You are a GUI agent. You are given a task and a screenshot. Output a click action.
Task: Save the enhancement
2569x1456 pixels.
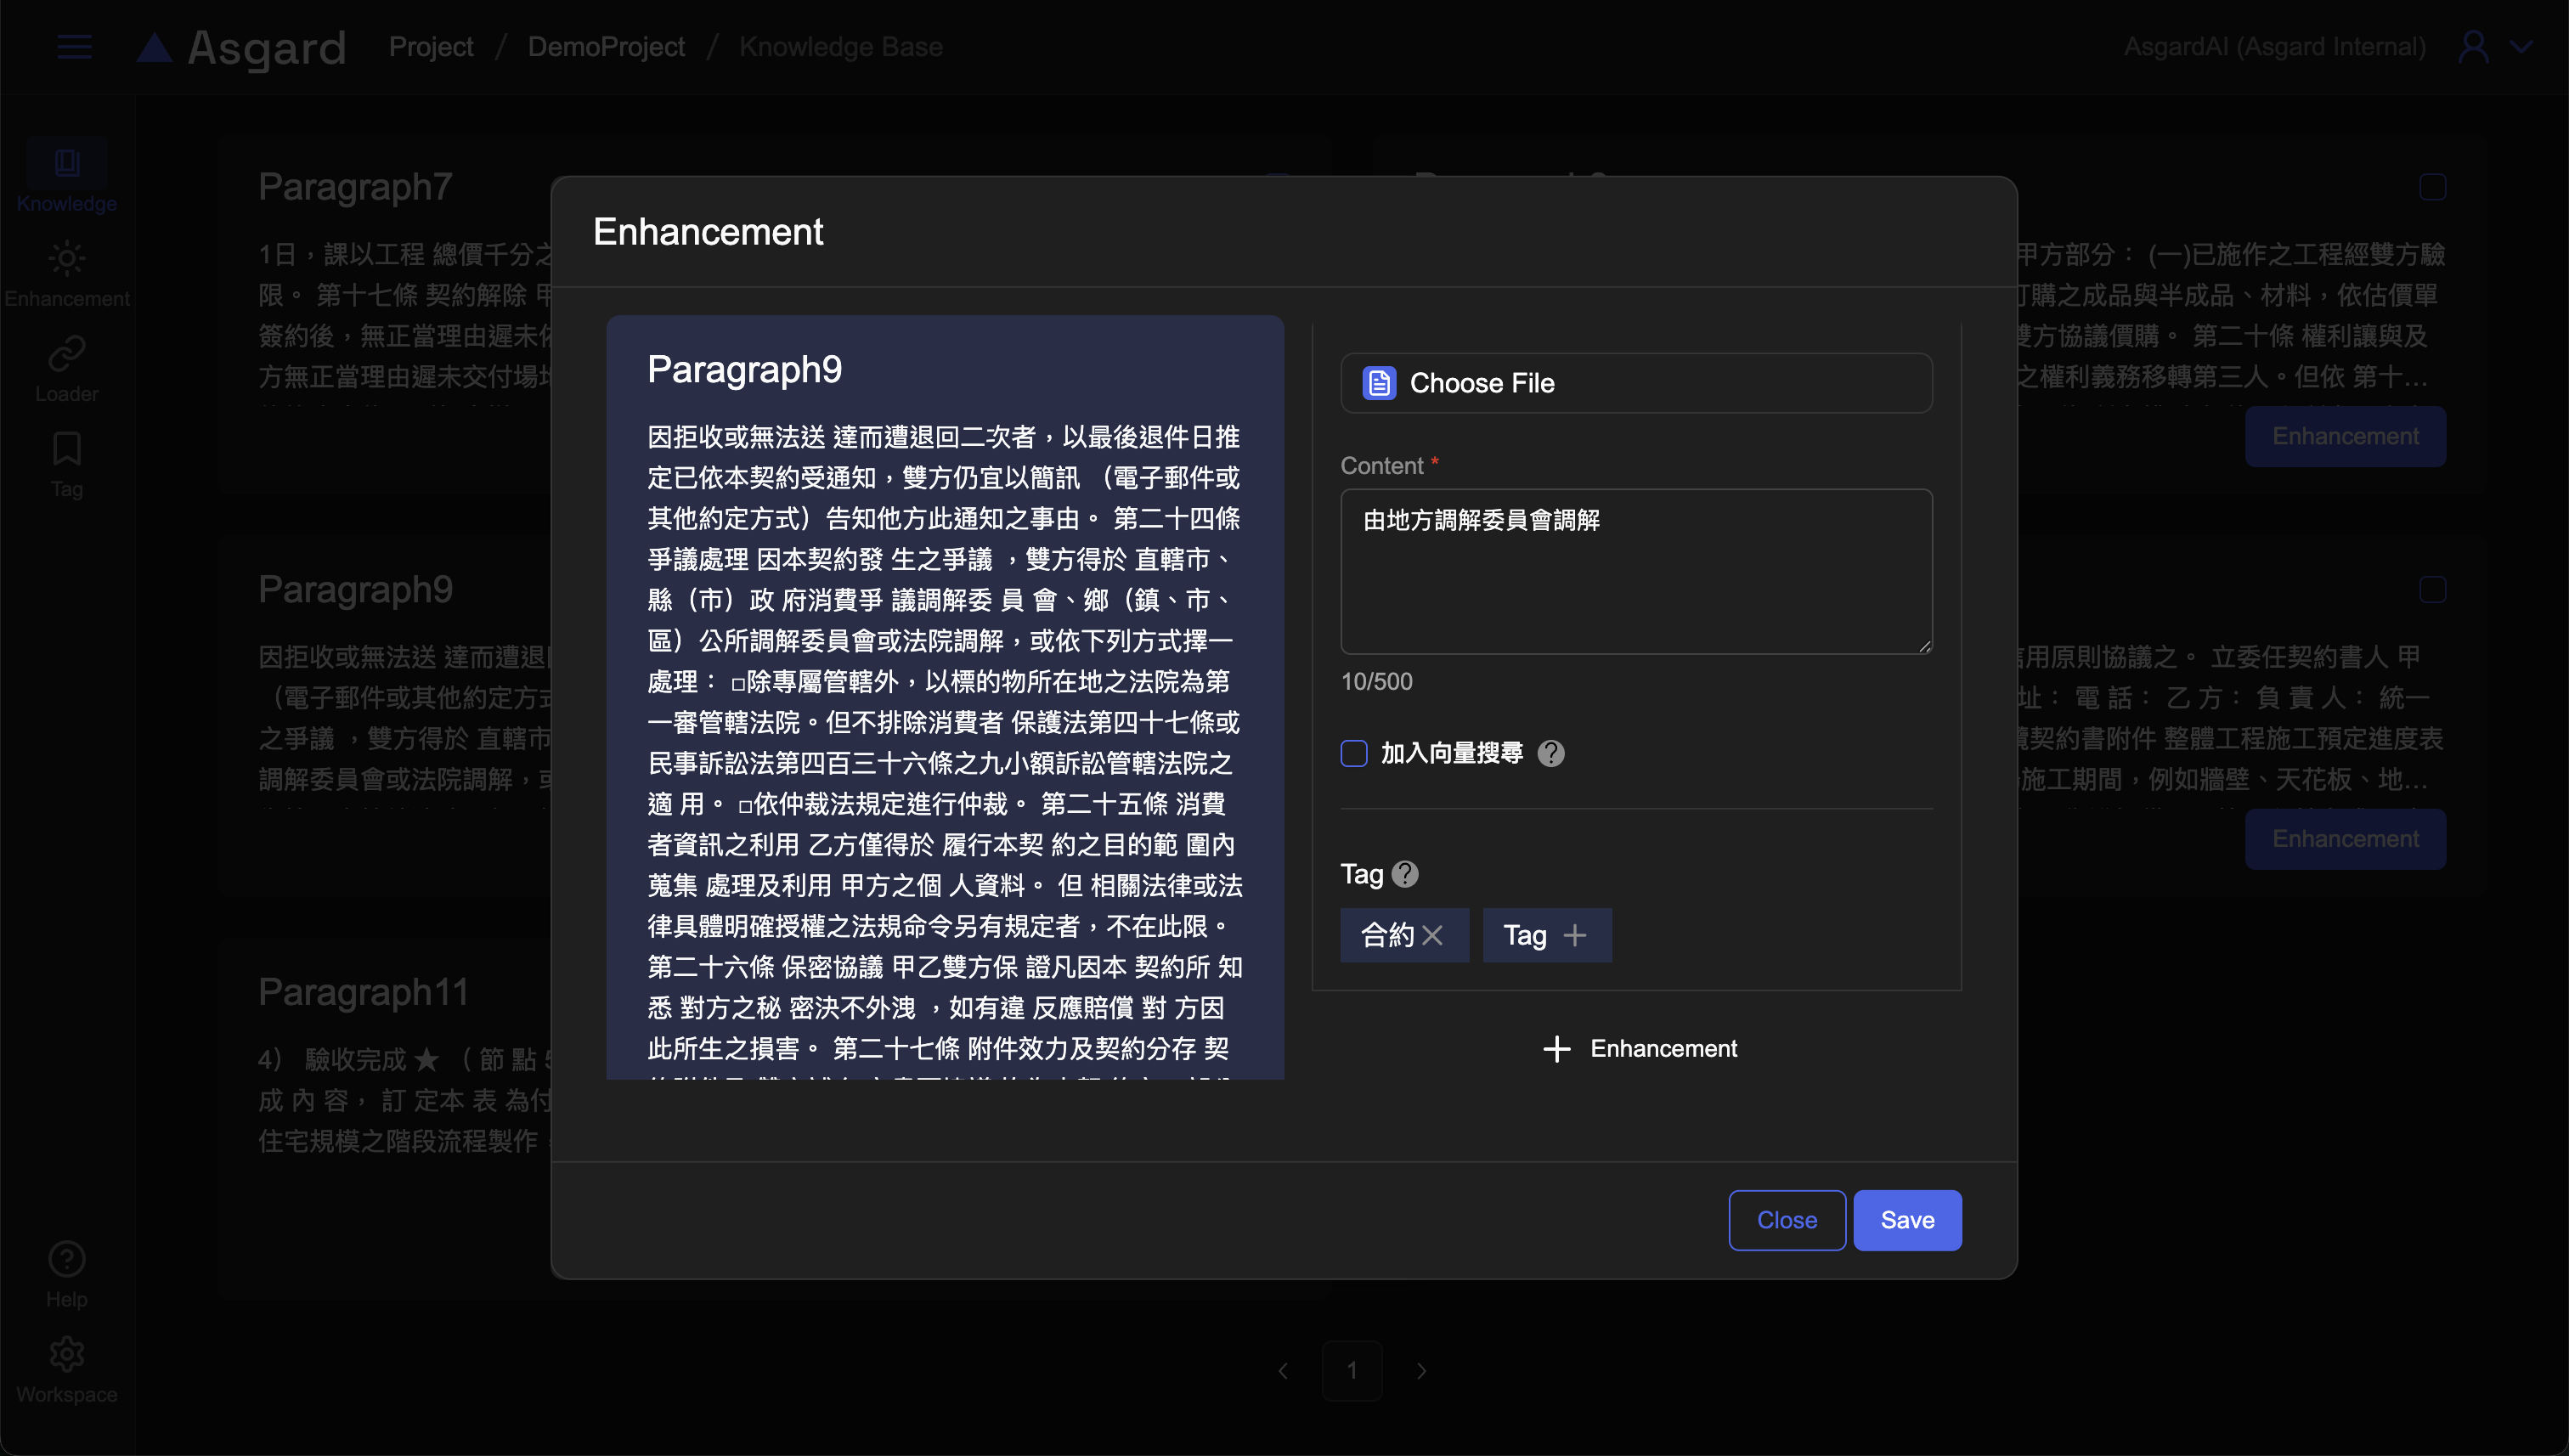tap(1907, 1220)
